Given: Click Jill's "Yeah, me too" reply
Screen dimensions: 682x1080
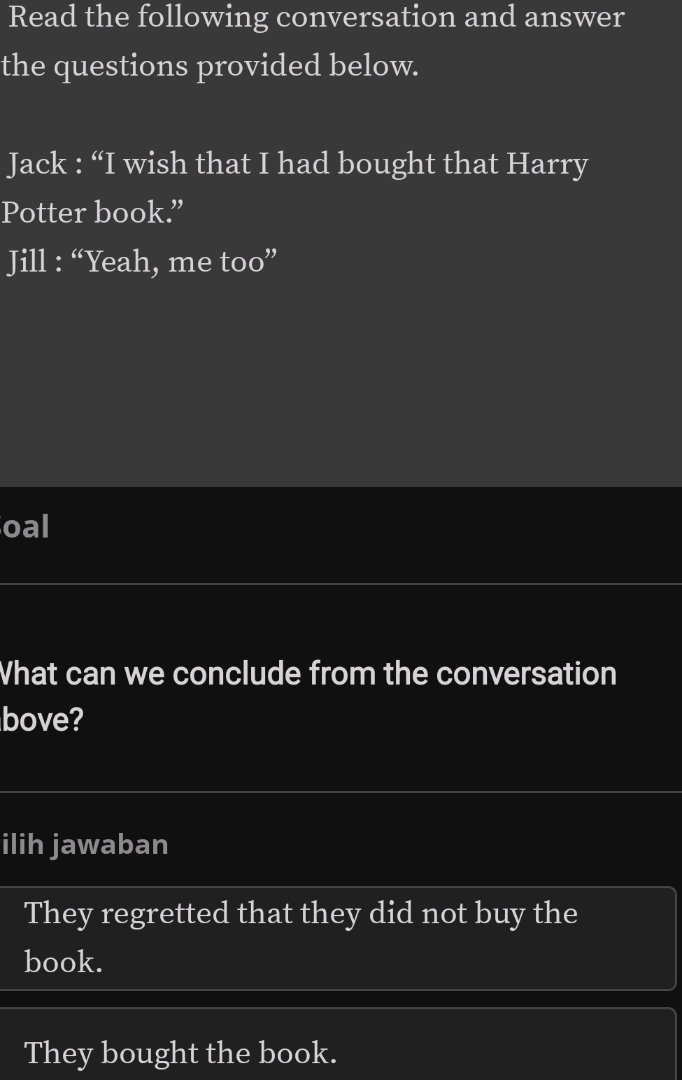Looking at the screenshot, I should click(x=139, y=261).
